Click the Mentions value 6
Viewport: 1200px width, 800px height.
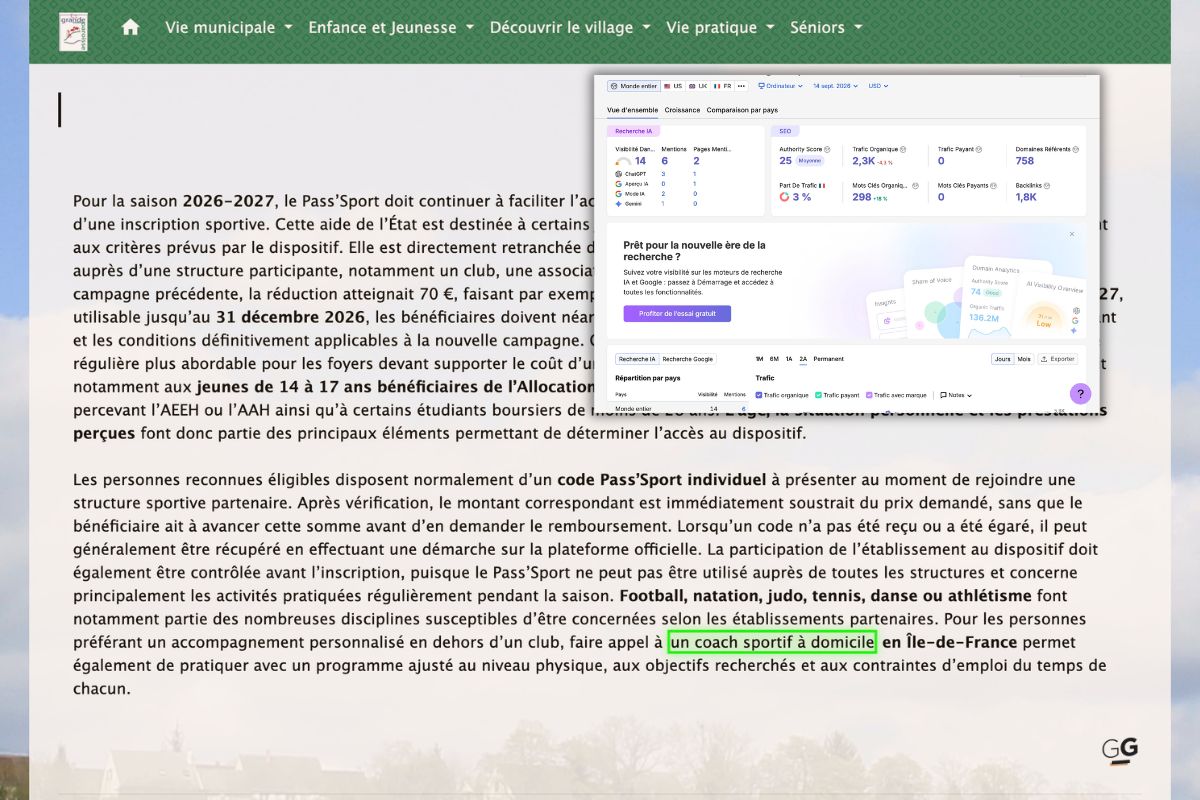[x=664, y=161]
